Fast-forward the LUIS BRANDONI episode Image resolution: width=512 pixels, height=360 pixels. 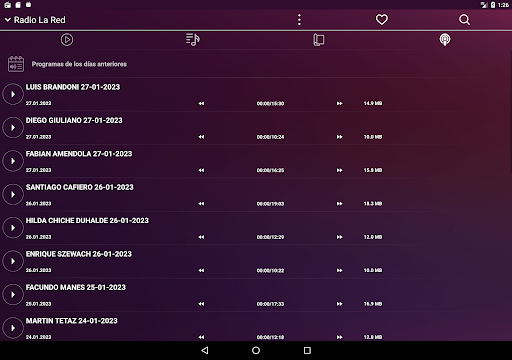[x=339, y=103]
